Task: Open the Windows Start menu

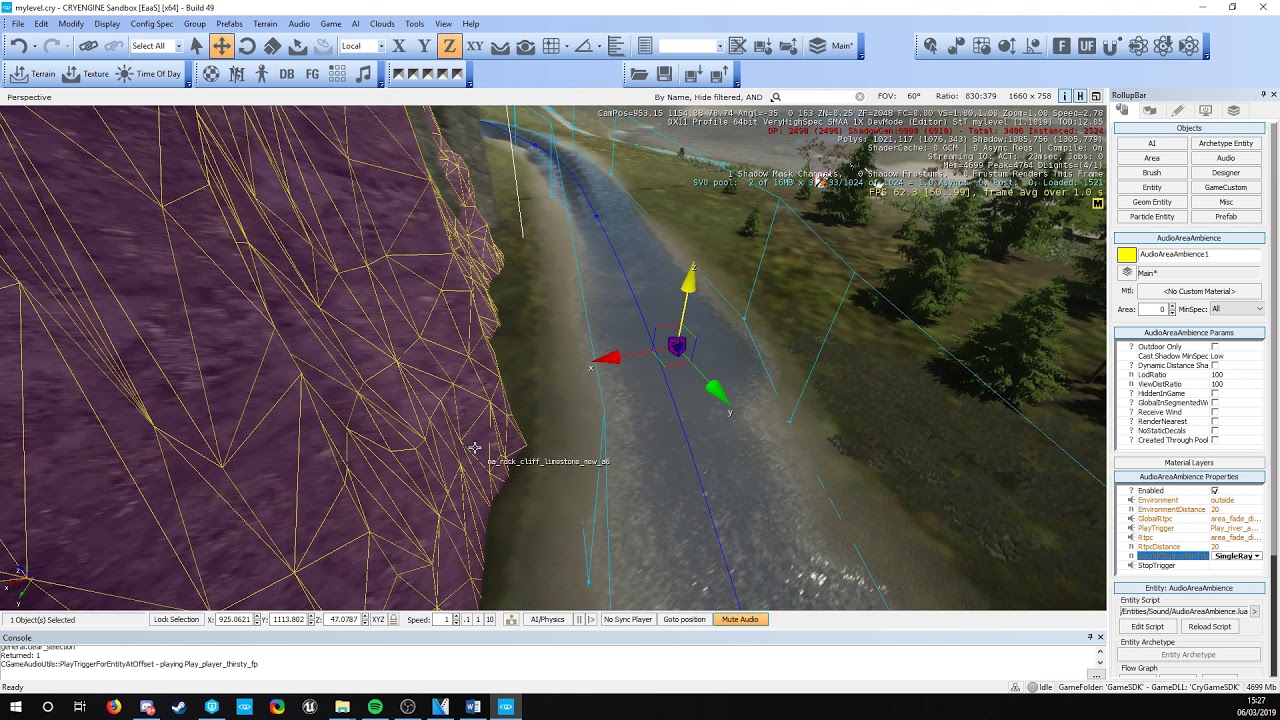Action: click(x=15, y=707)
